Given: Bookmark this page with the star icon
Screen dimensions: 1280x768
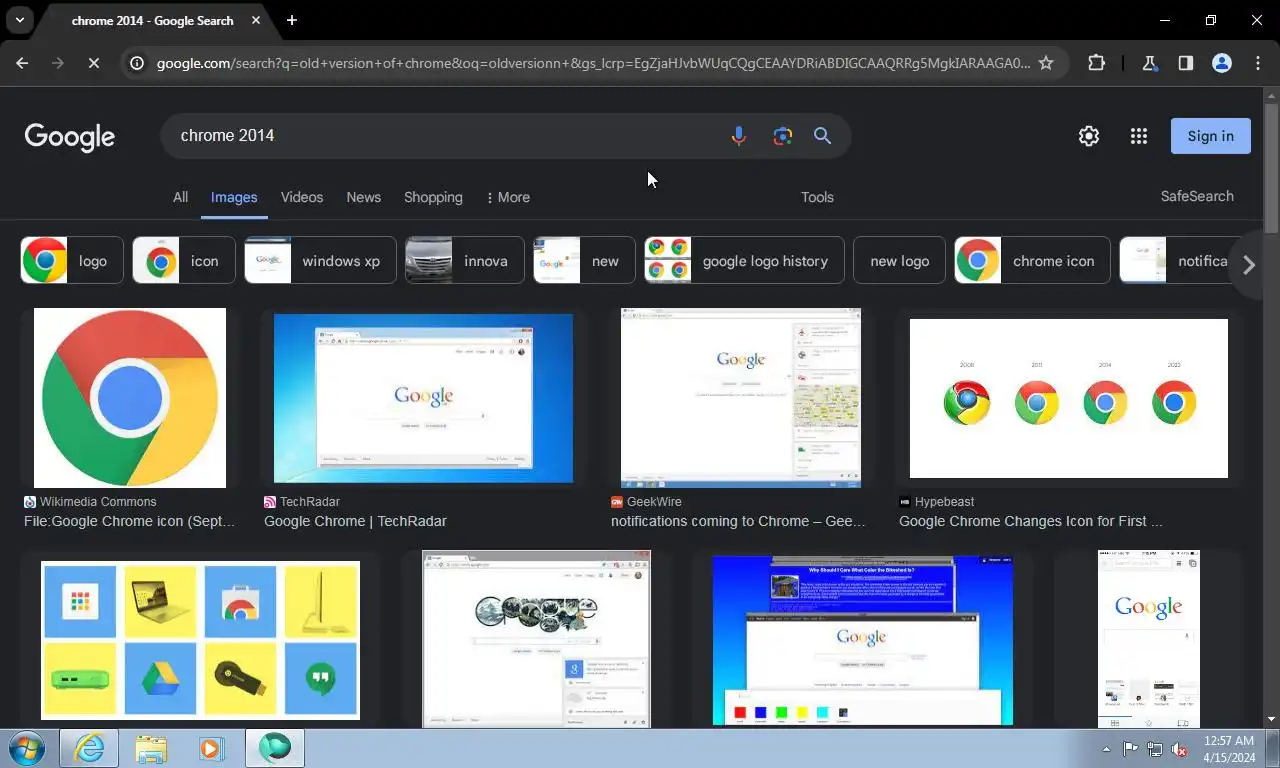Looking at the screenshot, I should point(1046,63).
